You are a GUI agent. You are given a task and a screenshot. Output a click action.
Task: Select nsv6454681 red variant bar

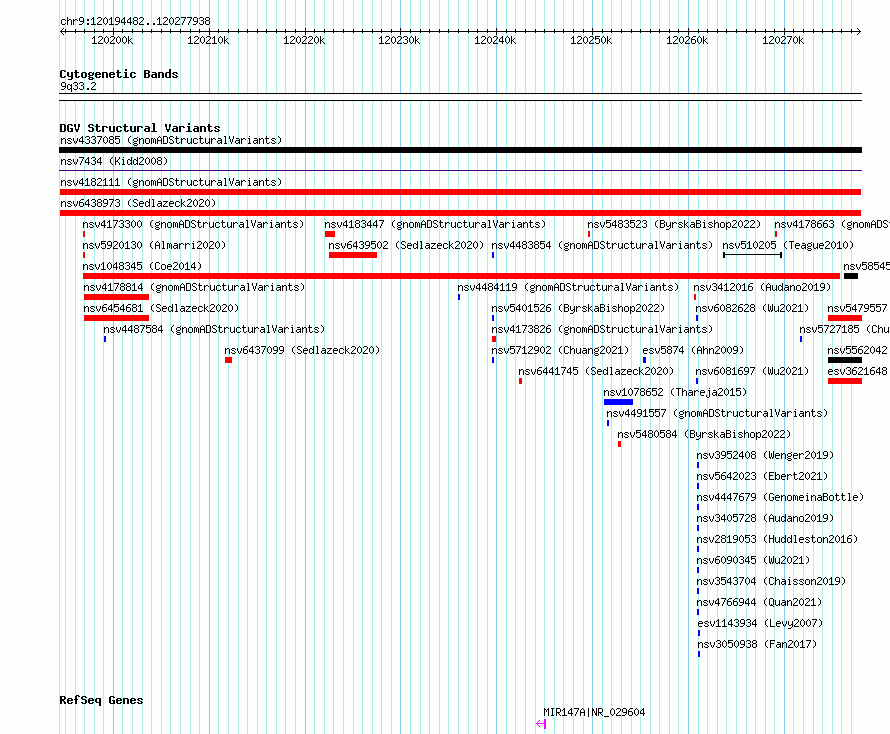tap(116, 318)
